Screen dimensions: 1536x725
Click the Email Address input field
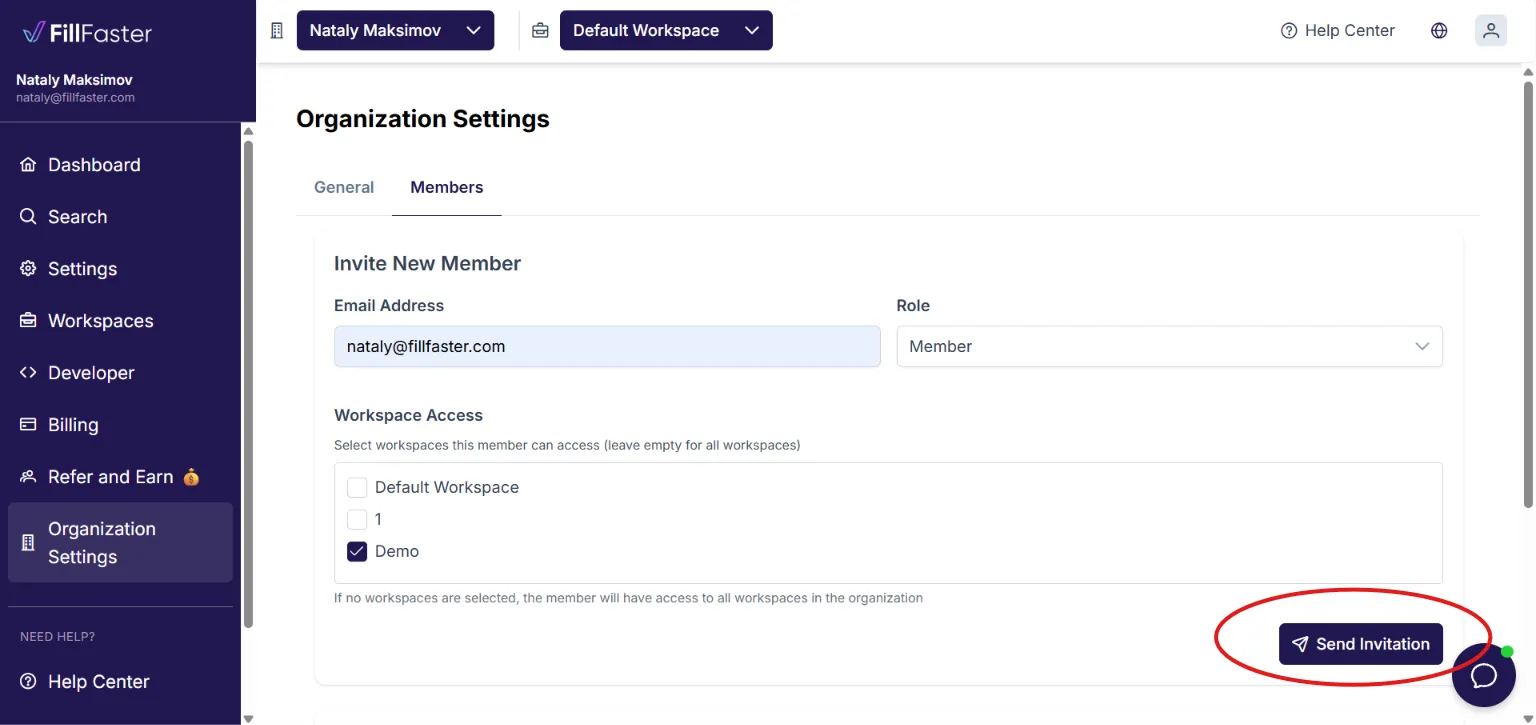607,347
